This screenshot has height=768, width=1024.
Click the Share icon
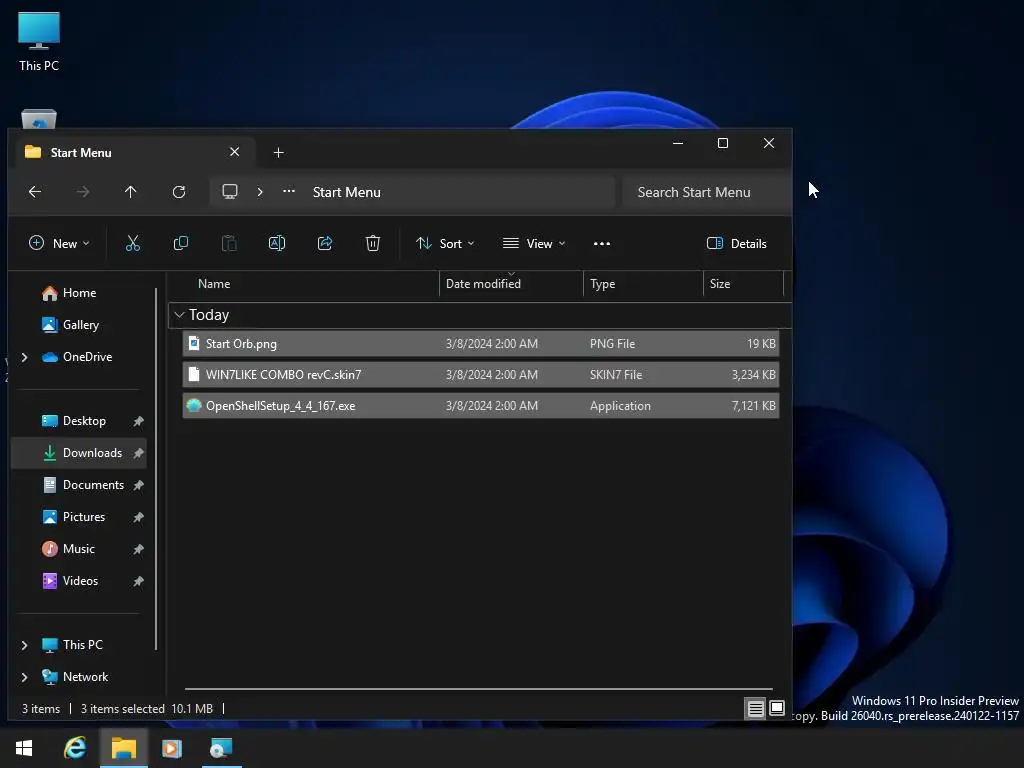(x=325, y=244)
